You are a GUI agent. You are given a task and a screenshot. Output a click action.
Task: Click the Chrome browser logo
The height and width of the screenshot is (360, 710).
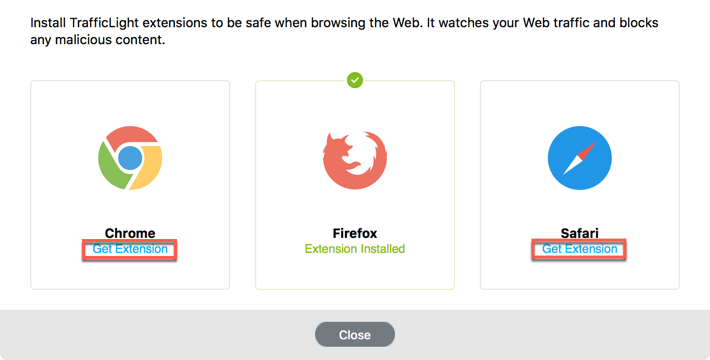click(130, 158)
